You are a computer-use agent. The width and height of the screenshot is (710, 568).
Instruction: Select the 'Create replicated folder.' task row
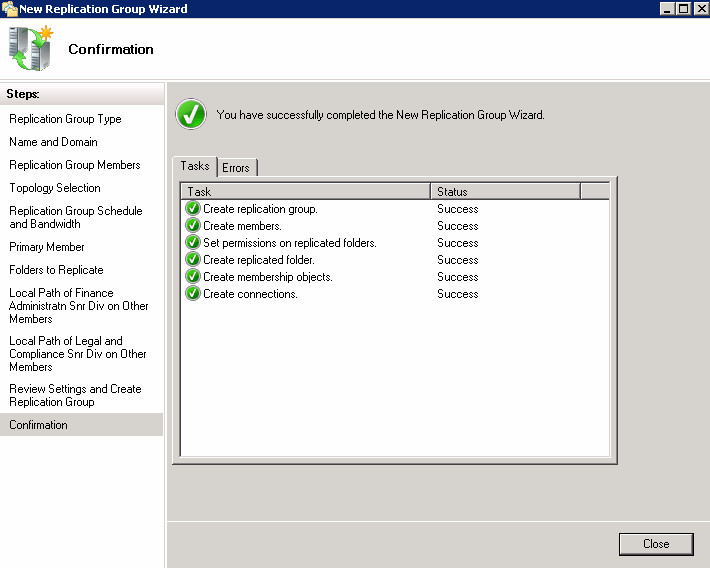(x=395, y=260)
